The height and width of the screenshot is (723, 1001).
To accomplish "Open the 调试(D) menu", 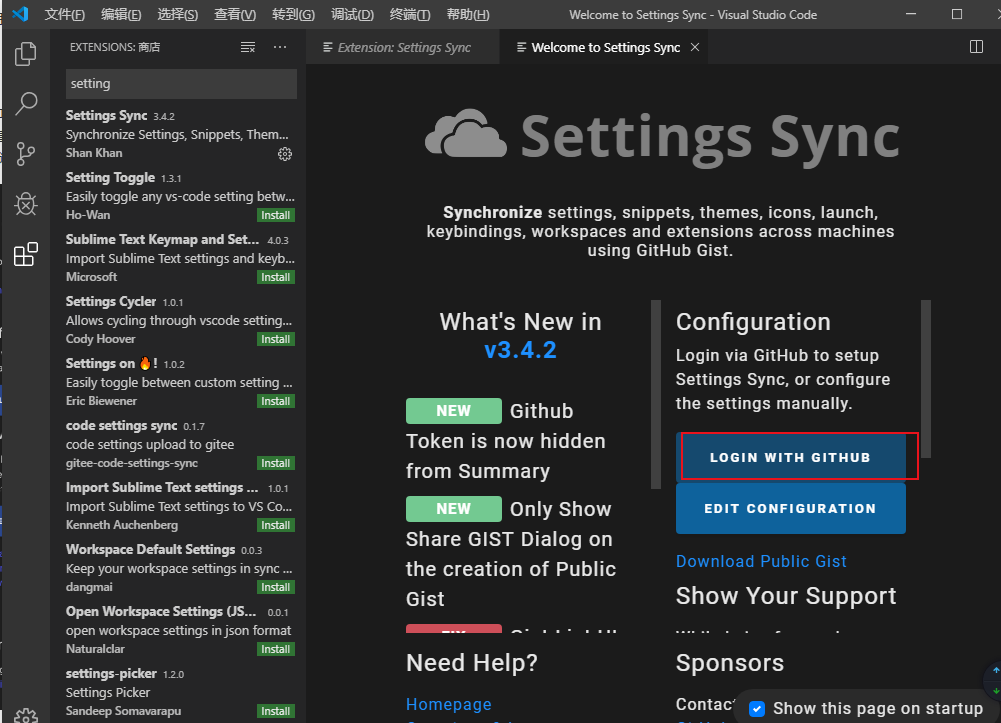I will [x=352, y=14].
